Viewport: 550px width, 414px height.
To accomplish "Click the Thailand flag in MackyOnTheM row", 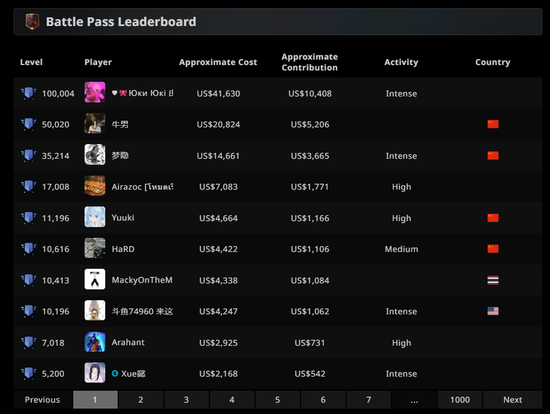I will point(493,280).
